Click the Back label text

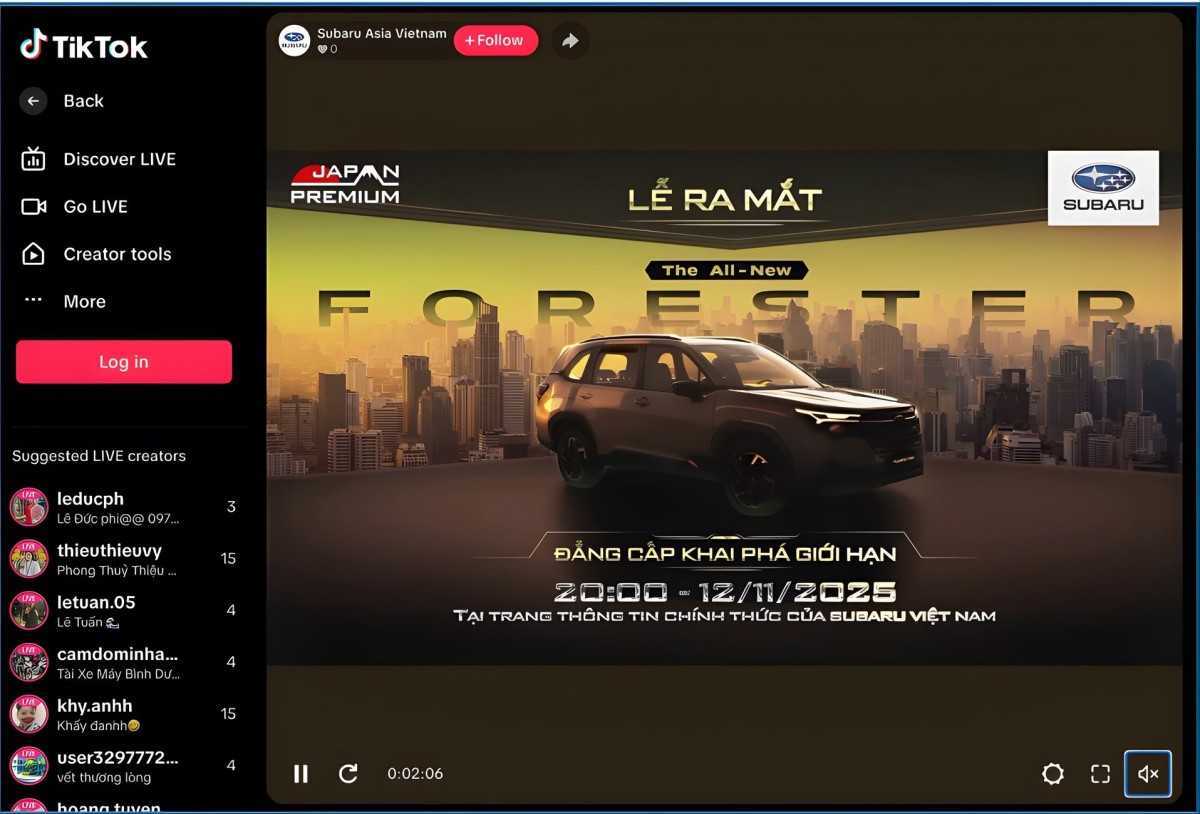[x=84, y=101]
